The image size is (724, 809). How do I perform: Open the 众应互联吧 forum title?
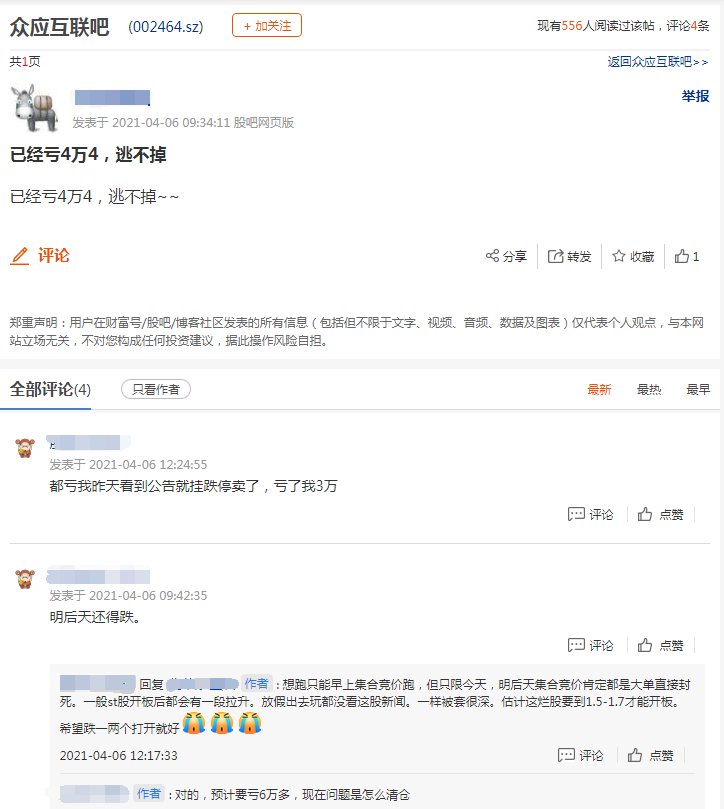click(x=59, y=27)
